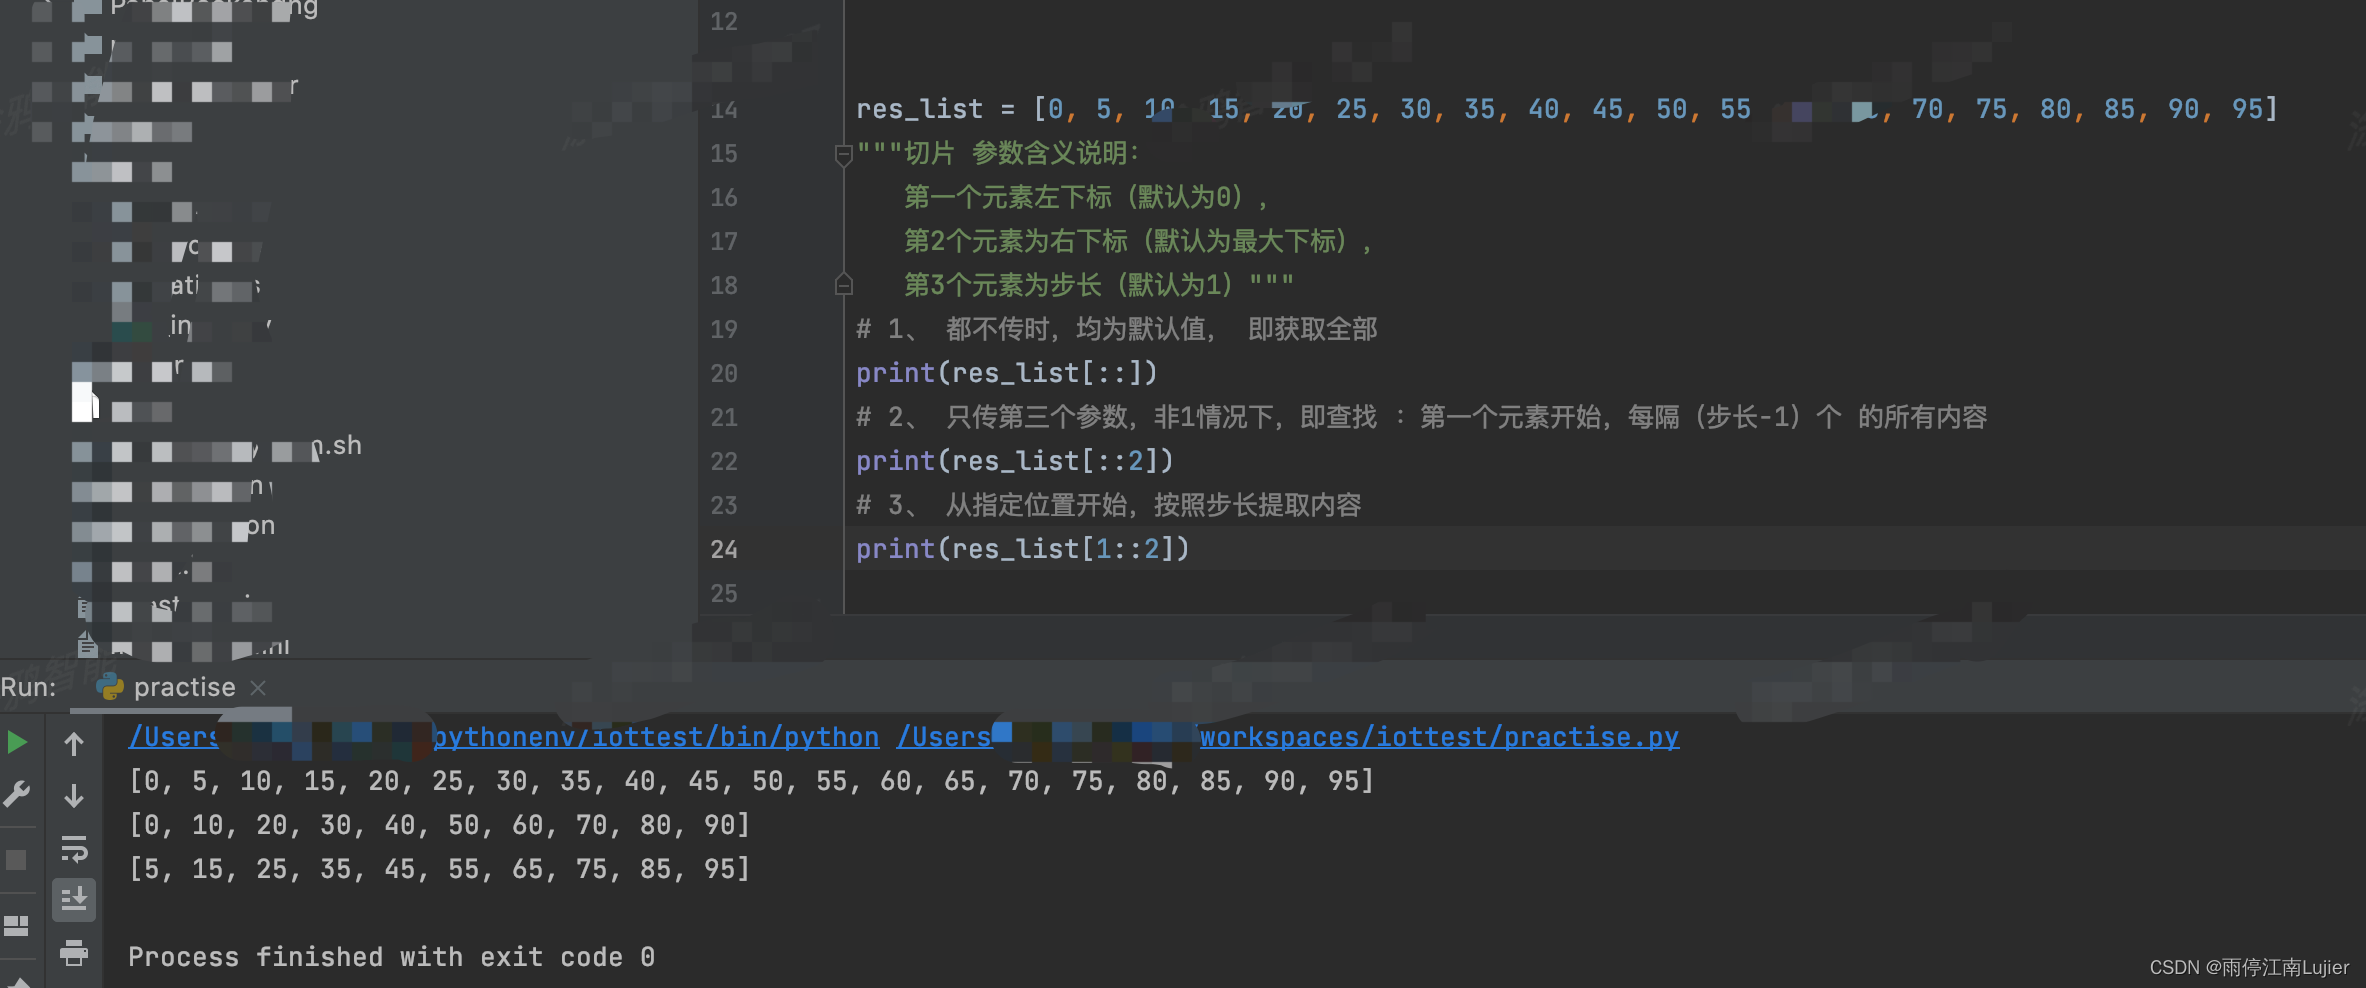Open the practise.py file path link

[1288, 737]
